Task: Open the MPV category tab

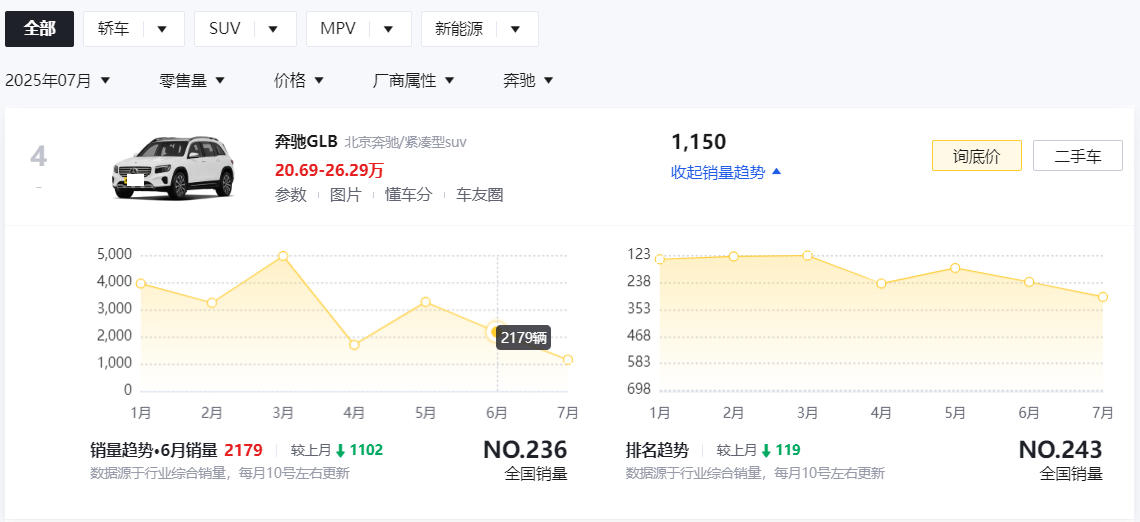Action: [x=338, y=29]
